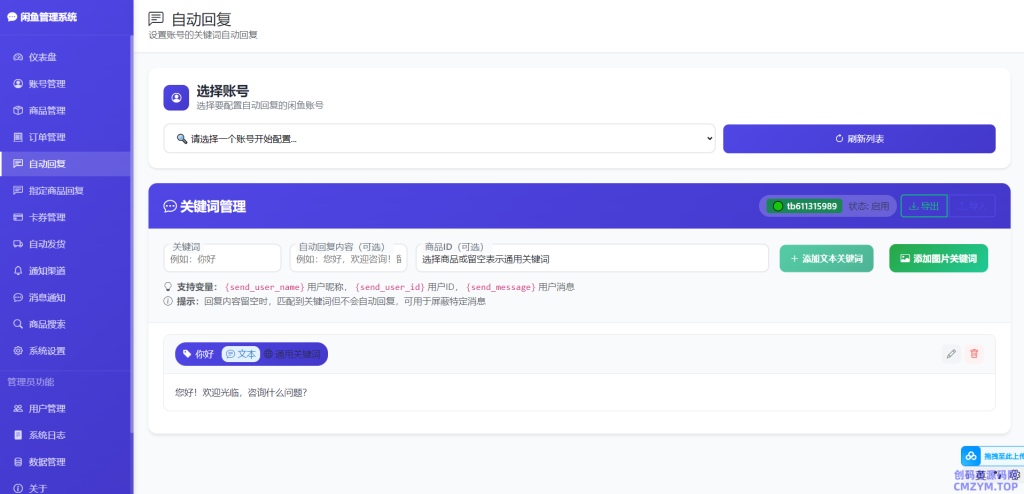Open 系统设置 system settings

point(46,351)
